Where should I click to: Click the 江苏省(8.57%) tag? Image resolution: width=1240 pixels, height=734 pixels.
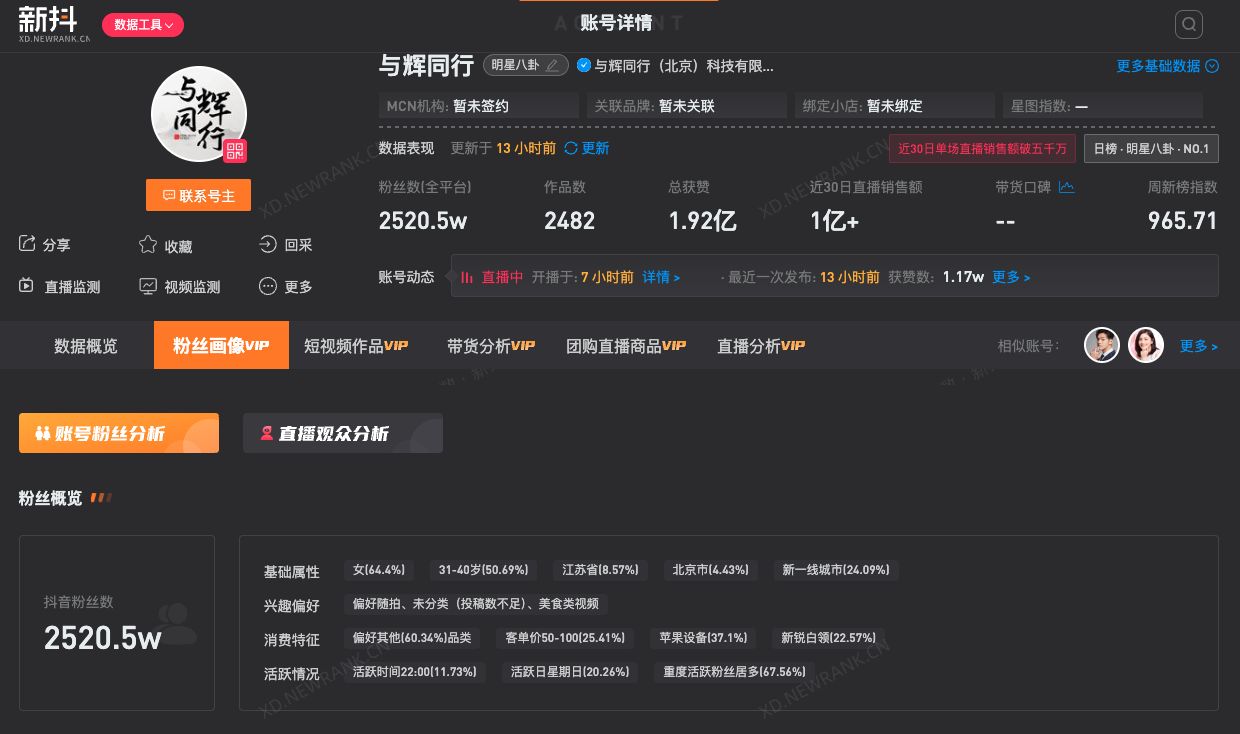[600, 570]
